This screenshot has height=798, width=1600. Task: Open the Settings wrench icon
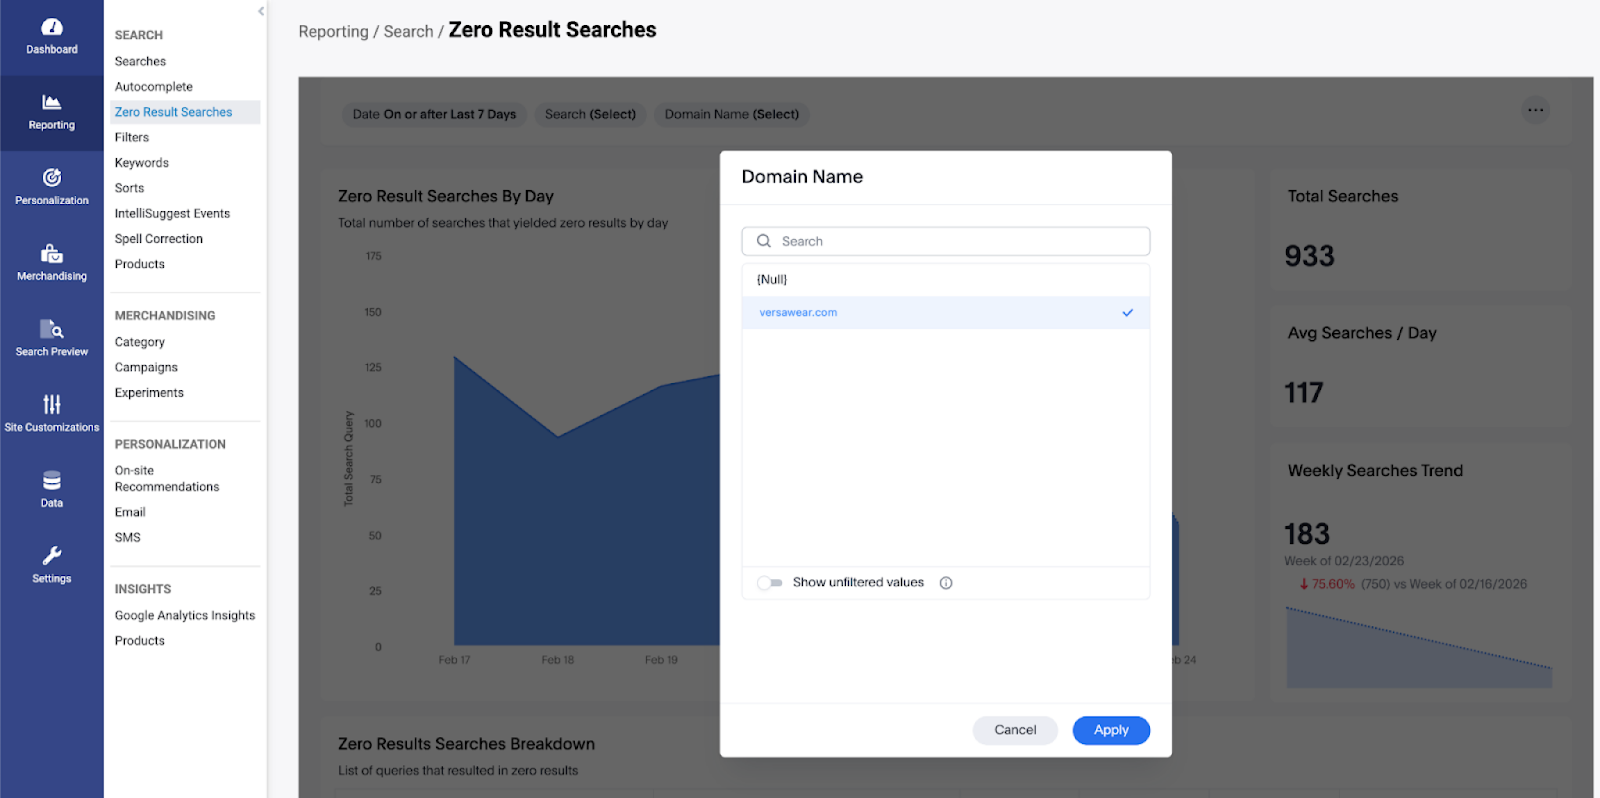52,556
